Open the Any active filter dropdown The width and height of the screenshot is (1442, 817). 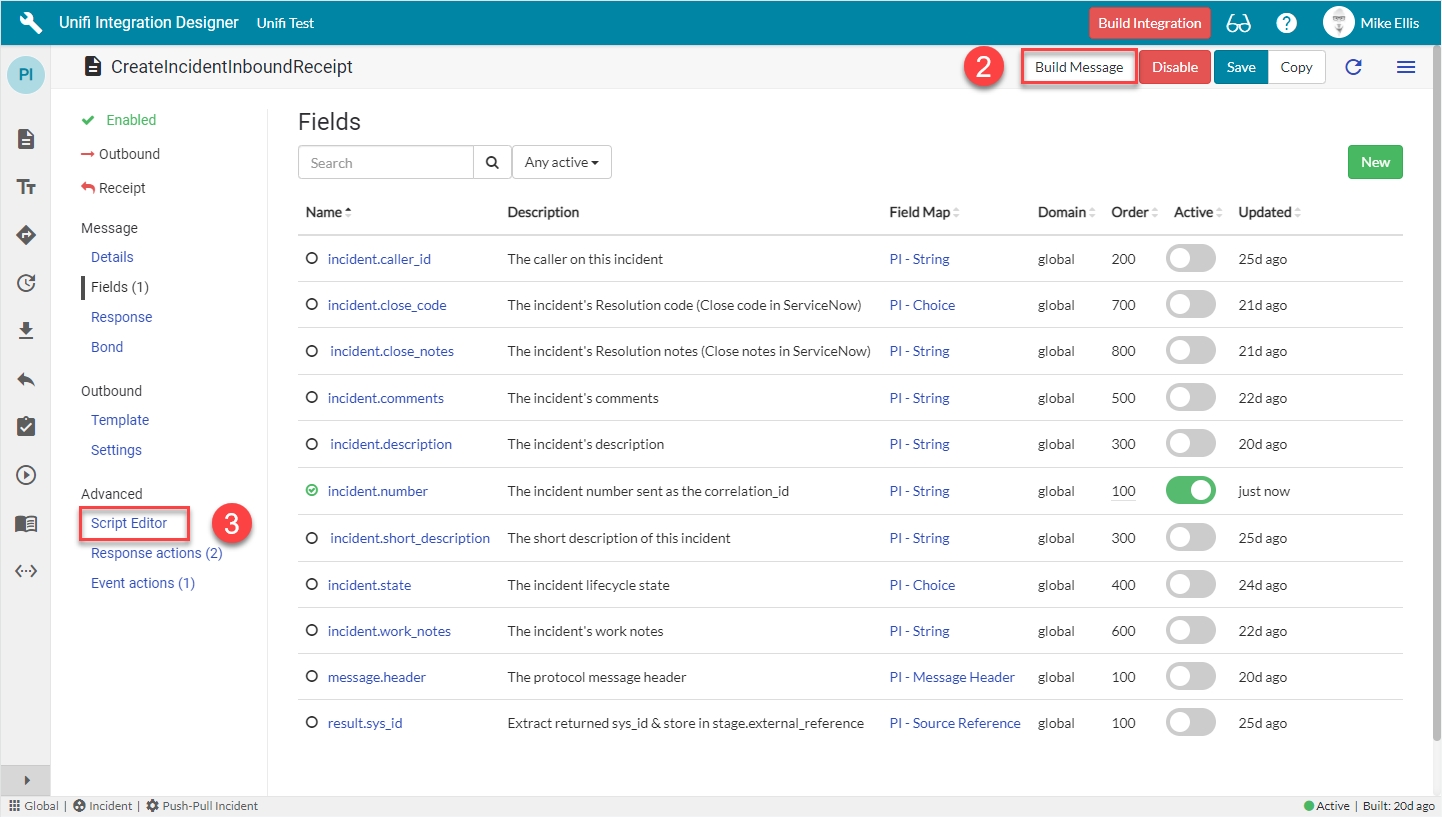click(561, 162)
